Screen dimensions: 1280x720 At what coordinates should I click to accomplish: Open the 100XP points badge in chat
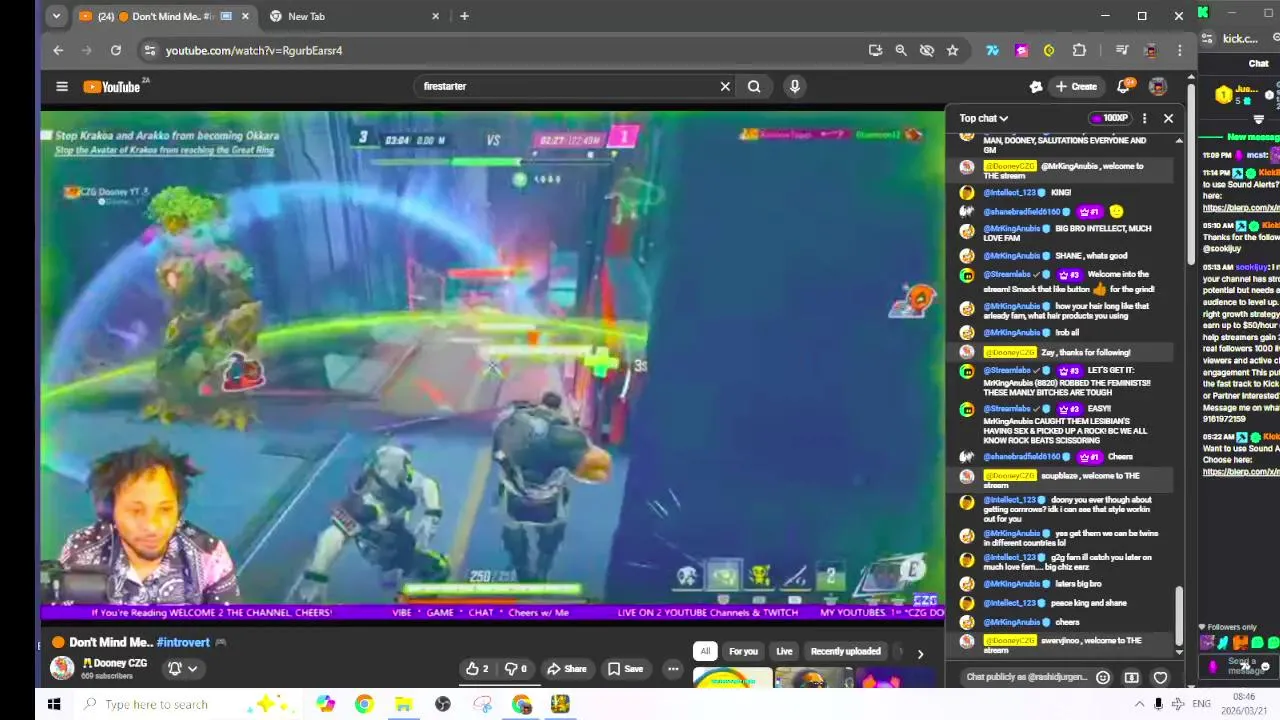click(1109, 118)
